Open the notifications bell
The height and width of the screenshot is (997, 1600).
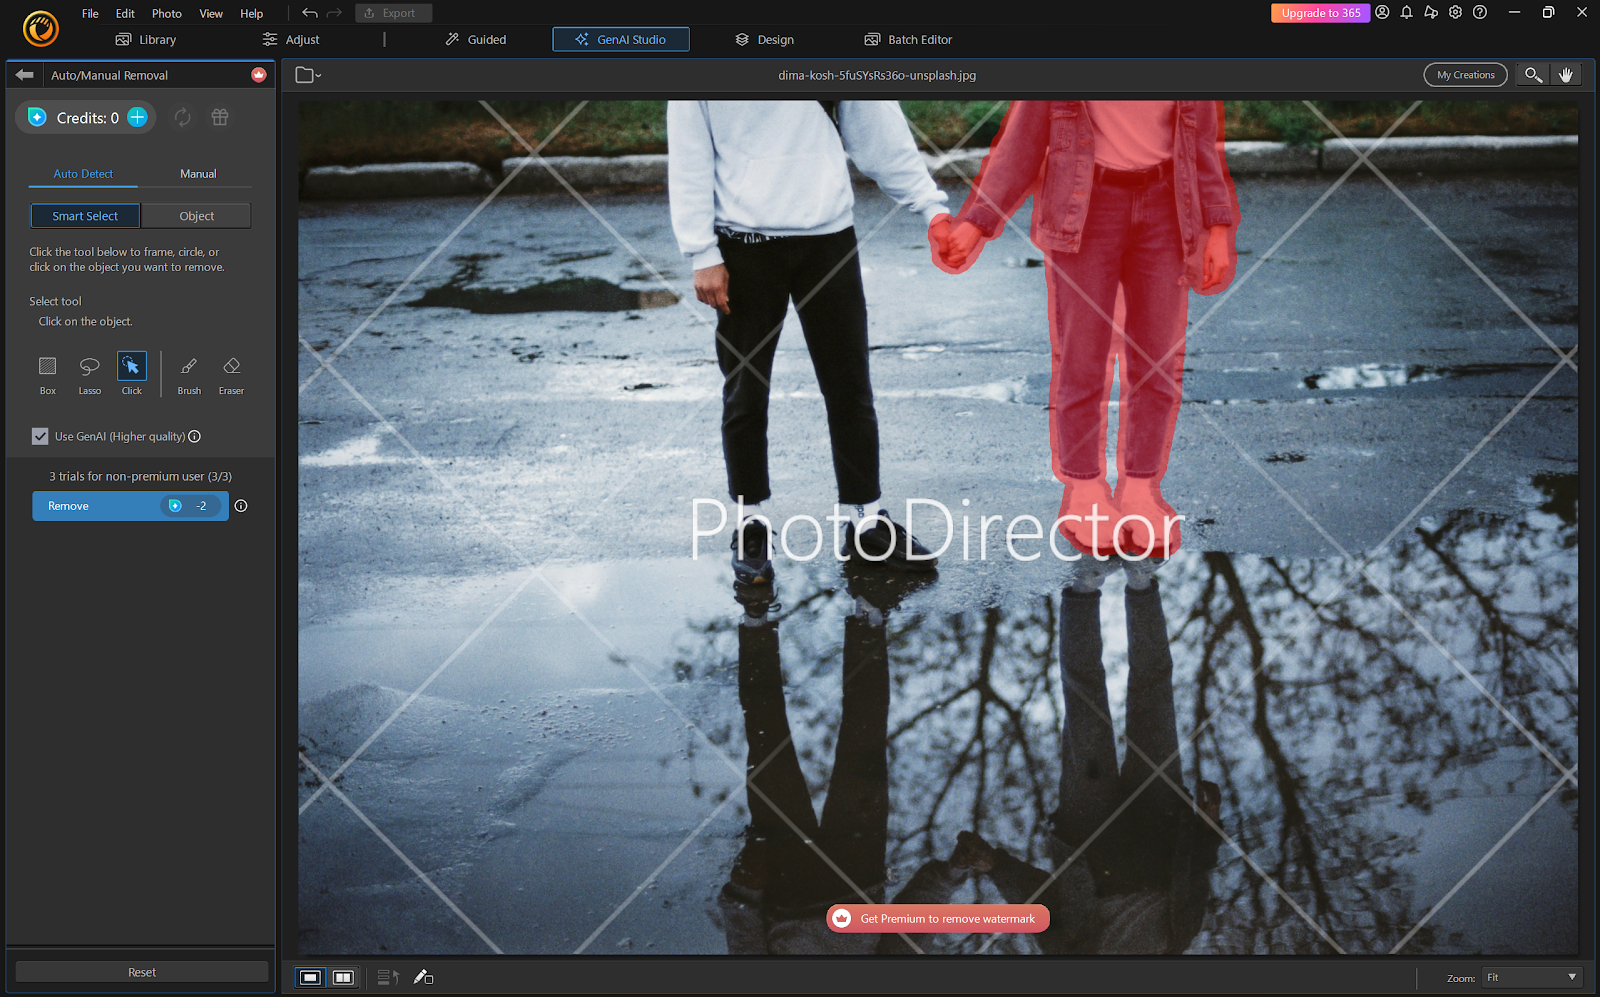pyautogui.click(x=1406, y=12)
